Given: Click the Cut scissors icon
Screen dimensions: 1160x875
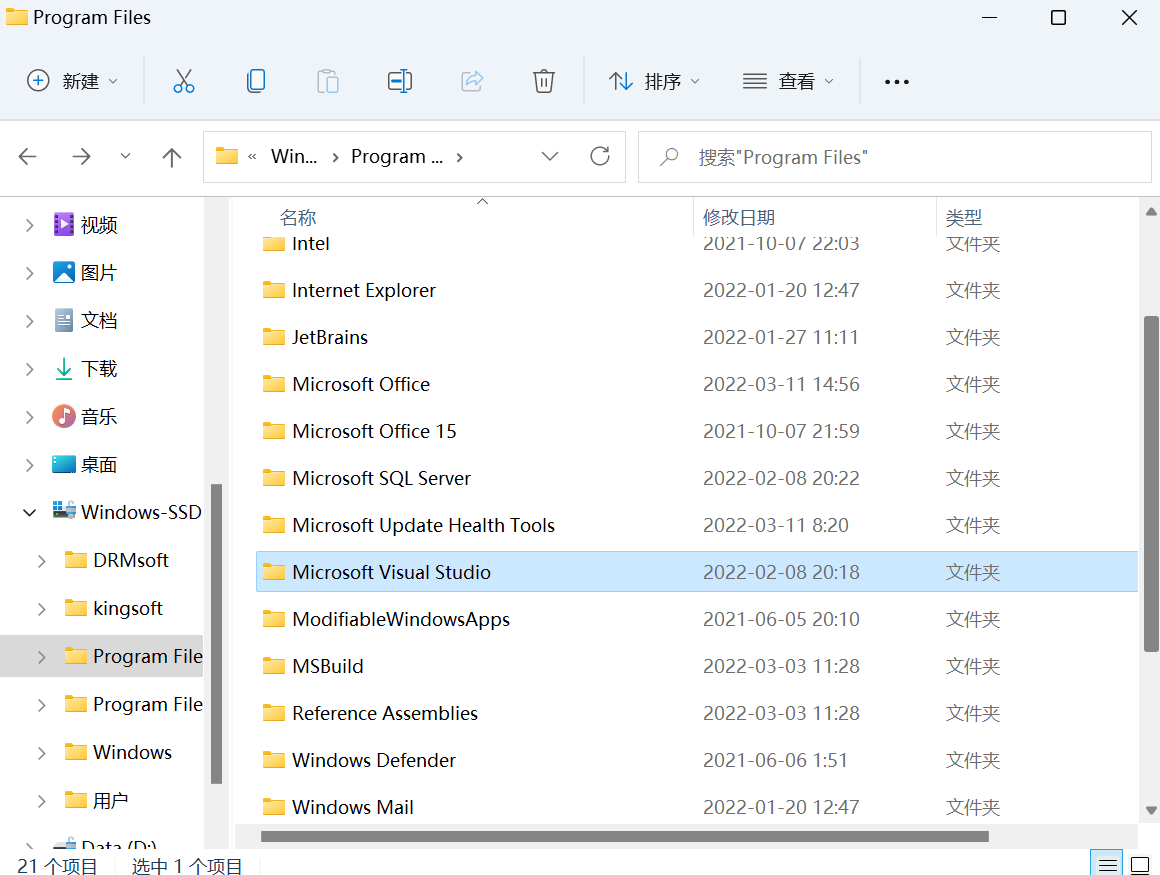Looking at the screenshot, I should tap(183, 81).
